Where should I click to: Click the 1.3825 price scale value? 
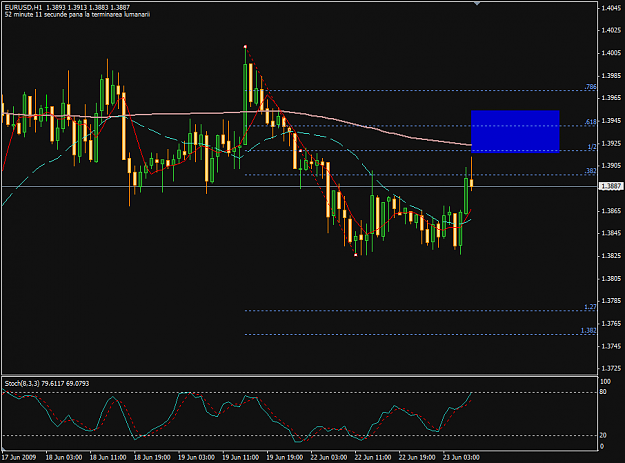tap(611, 255)
